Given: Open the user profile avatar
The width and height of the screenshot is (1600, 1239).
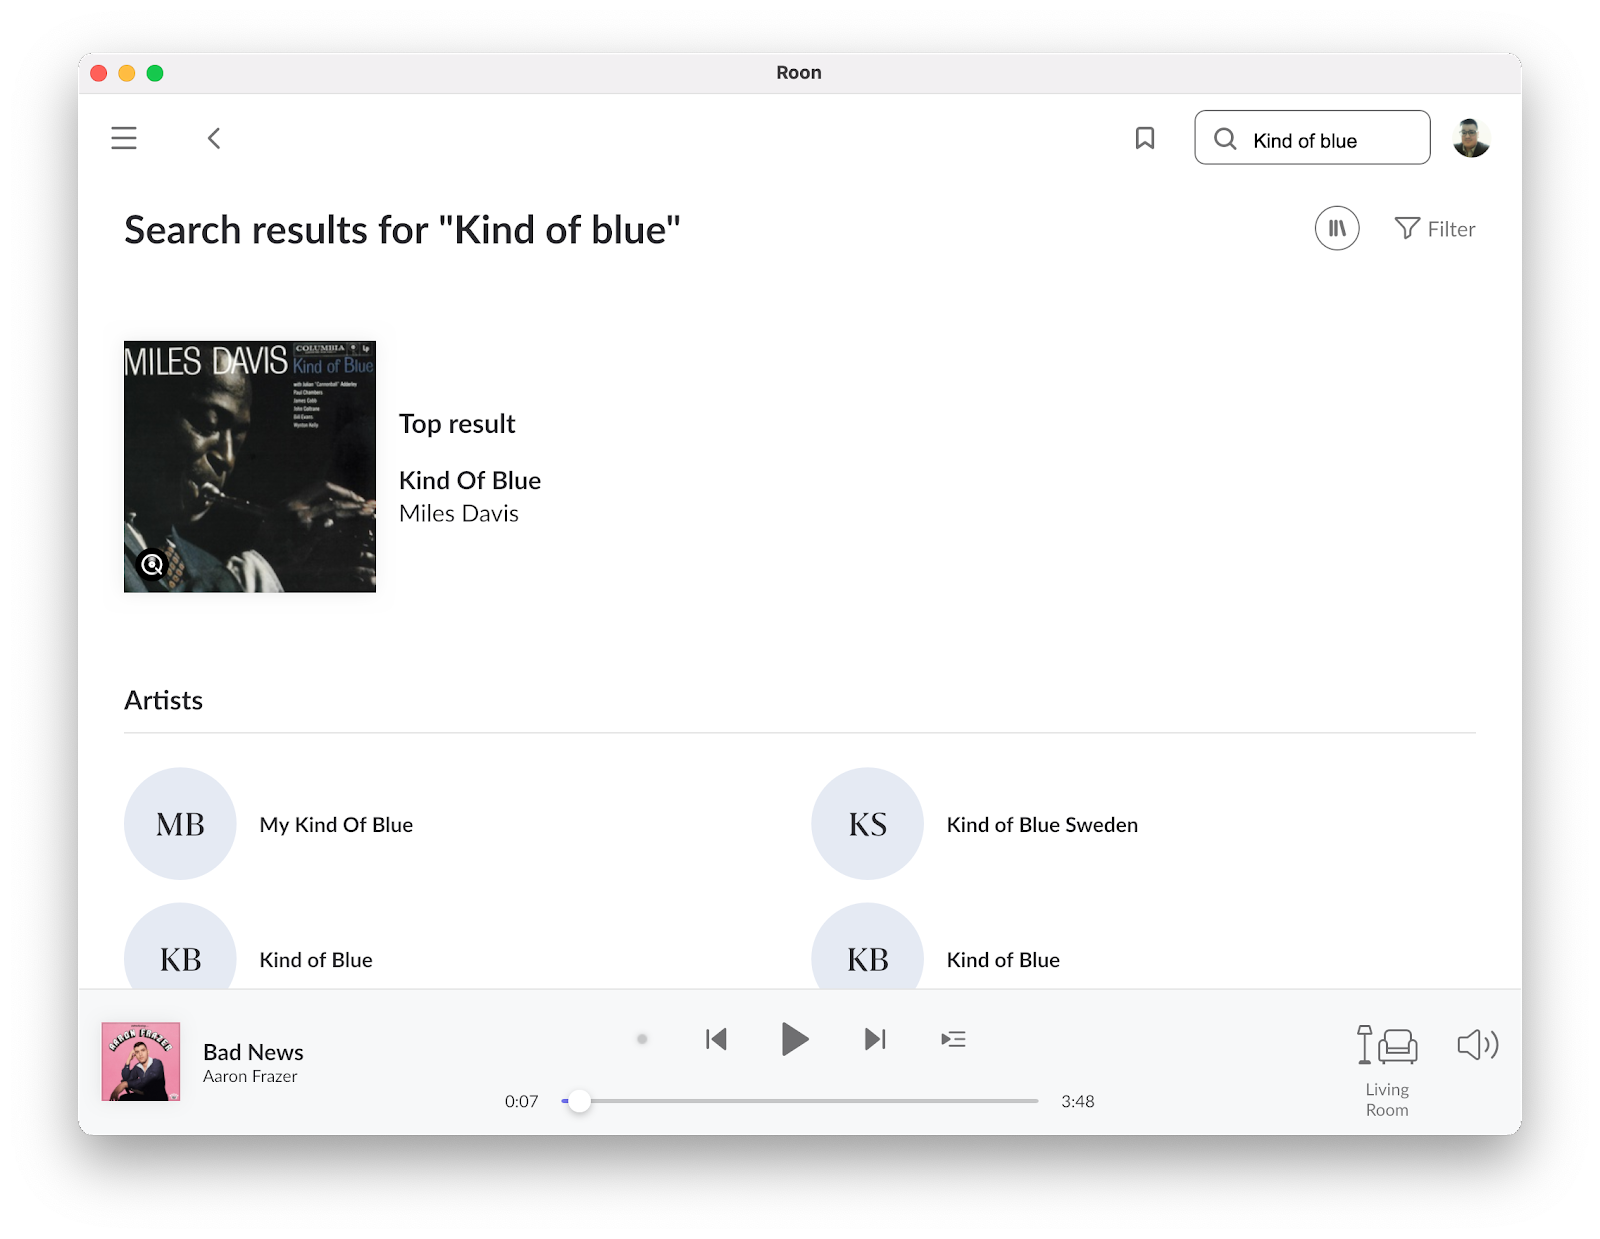Looking at the screenshot, I should [x=1471, y=138].
